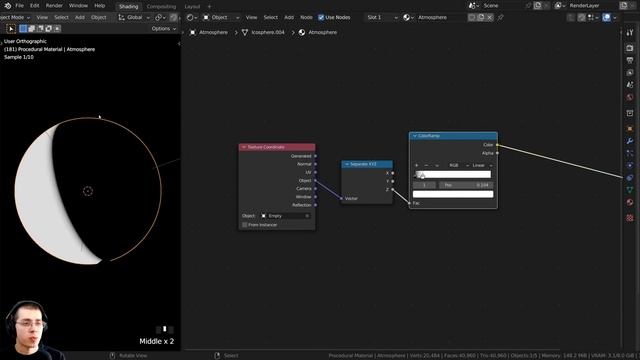Switch to the Layout workspace tab
This screenshot has width=640, height=360.
click(x=192, y=7)
